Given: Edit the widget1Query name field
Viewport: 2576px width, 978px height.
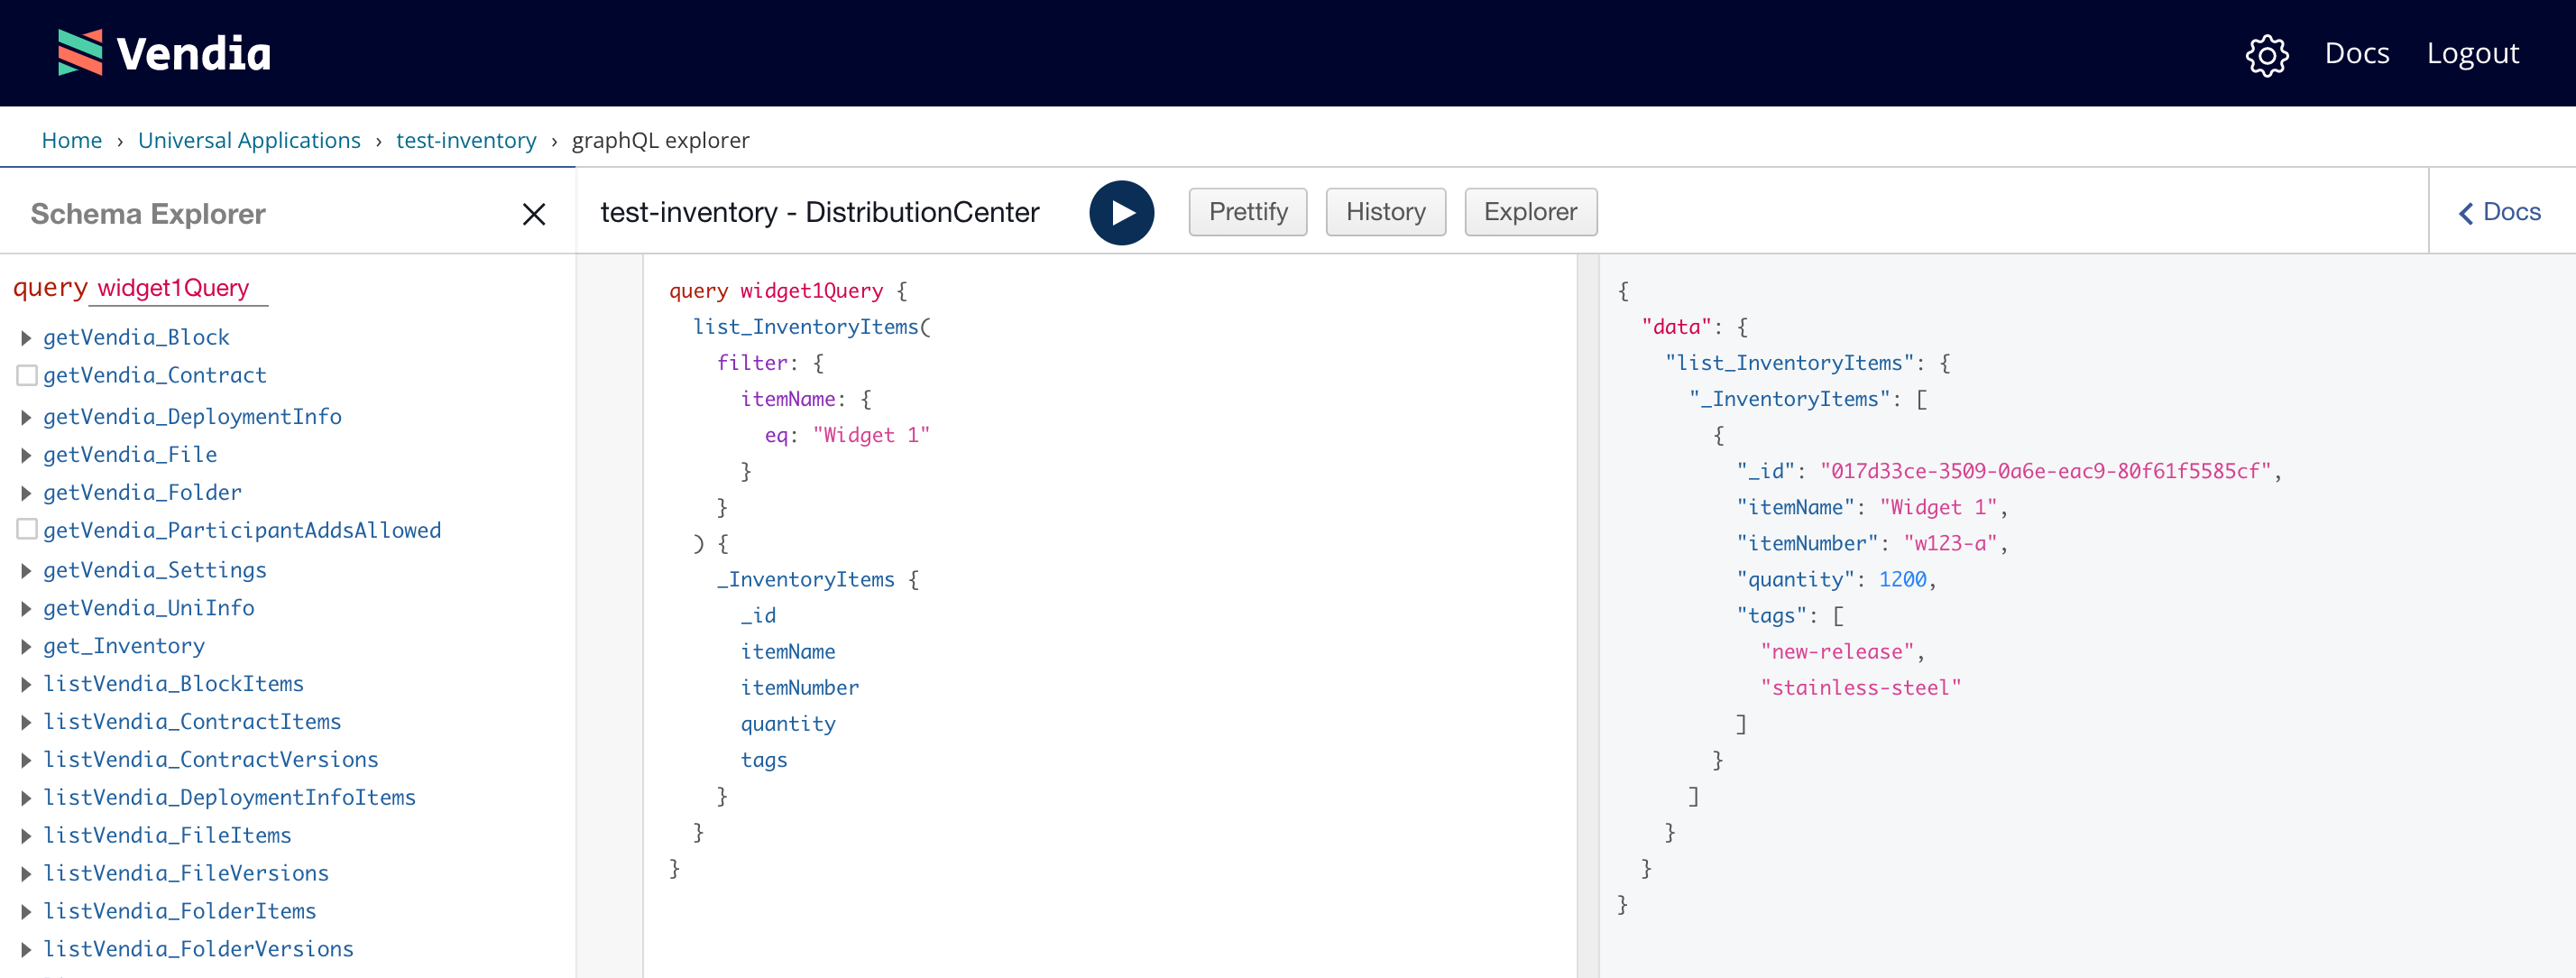Looking at the screenshot, I should [178, 288].
